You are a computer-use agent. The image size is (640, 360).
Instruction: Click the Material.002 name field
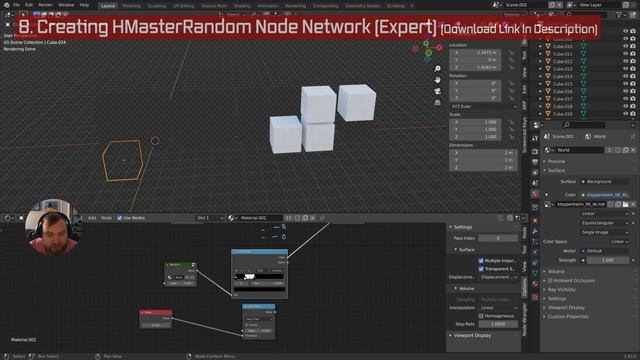[x=260, y=218]
